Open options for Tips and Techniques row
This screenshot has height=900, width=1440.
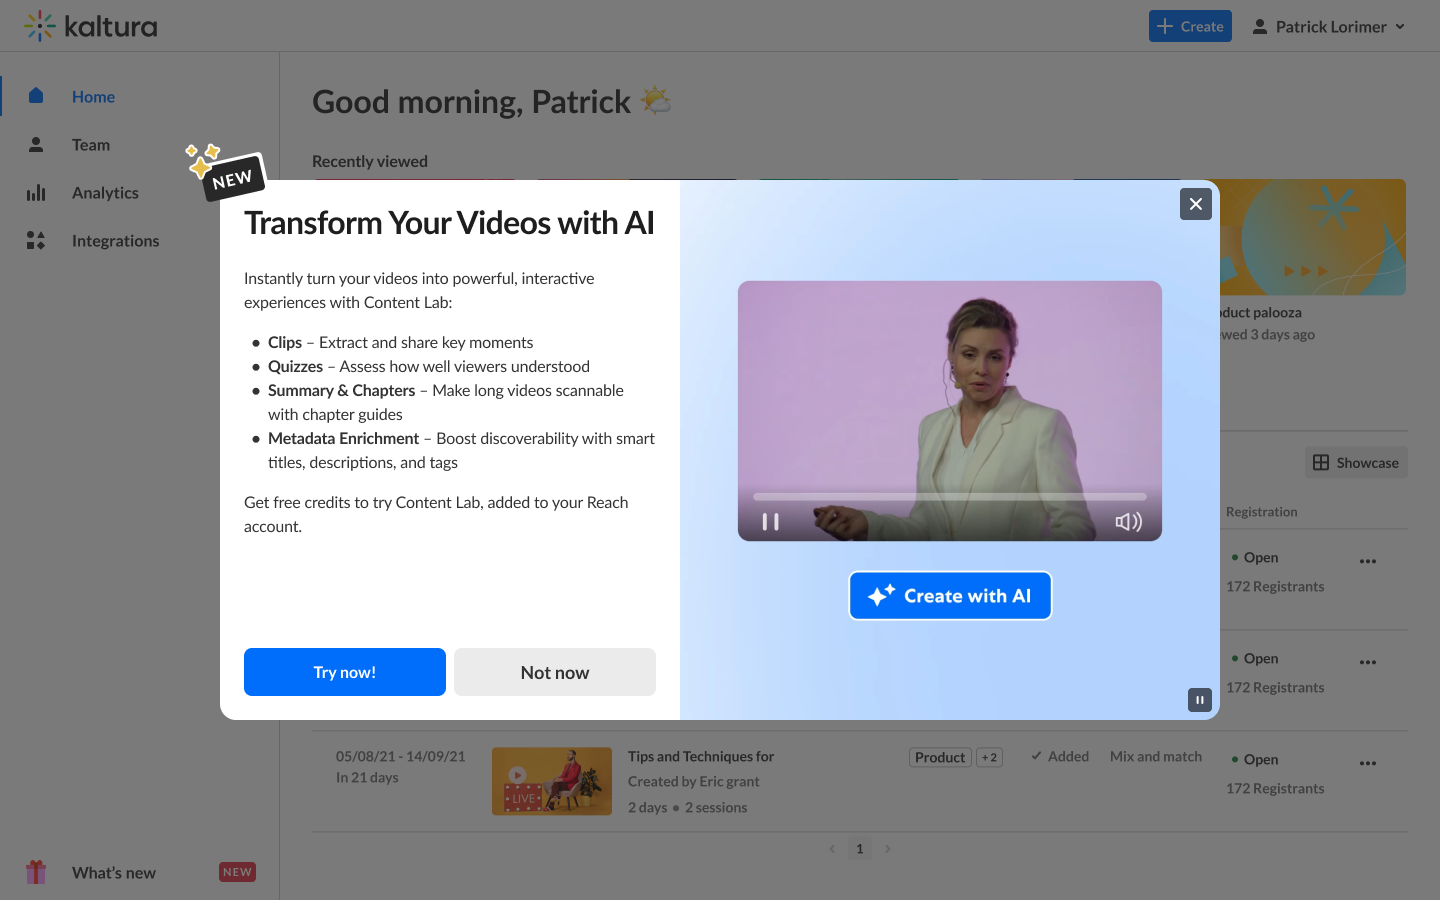tap(1368, 763)
